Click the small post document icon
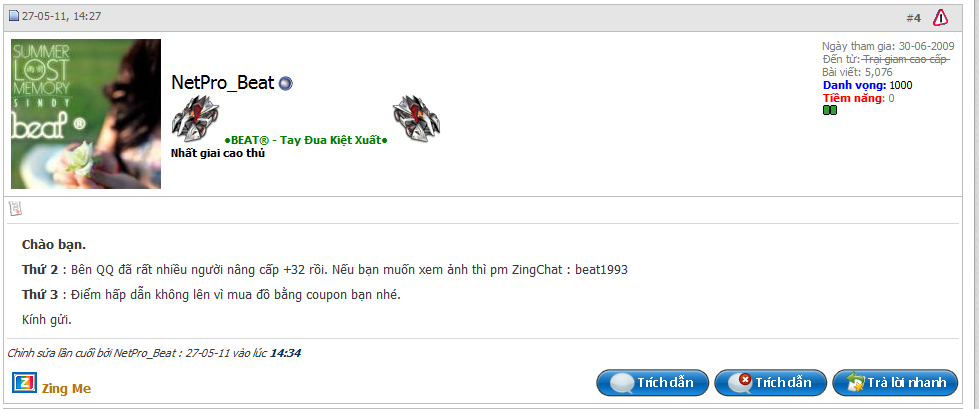Screen dimensions: 979x409 (16, 209)
